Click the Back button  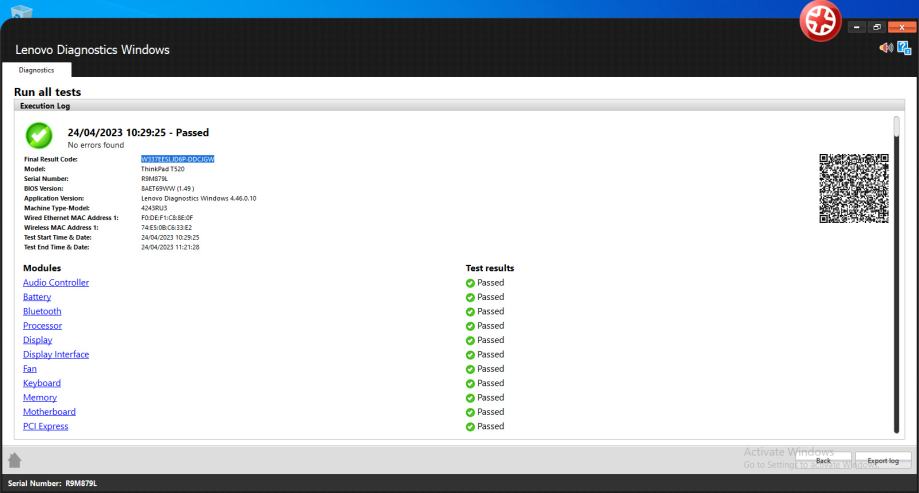[x=823, y=460]
